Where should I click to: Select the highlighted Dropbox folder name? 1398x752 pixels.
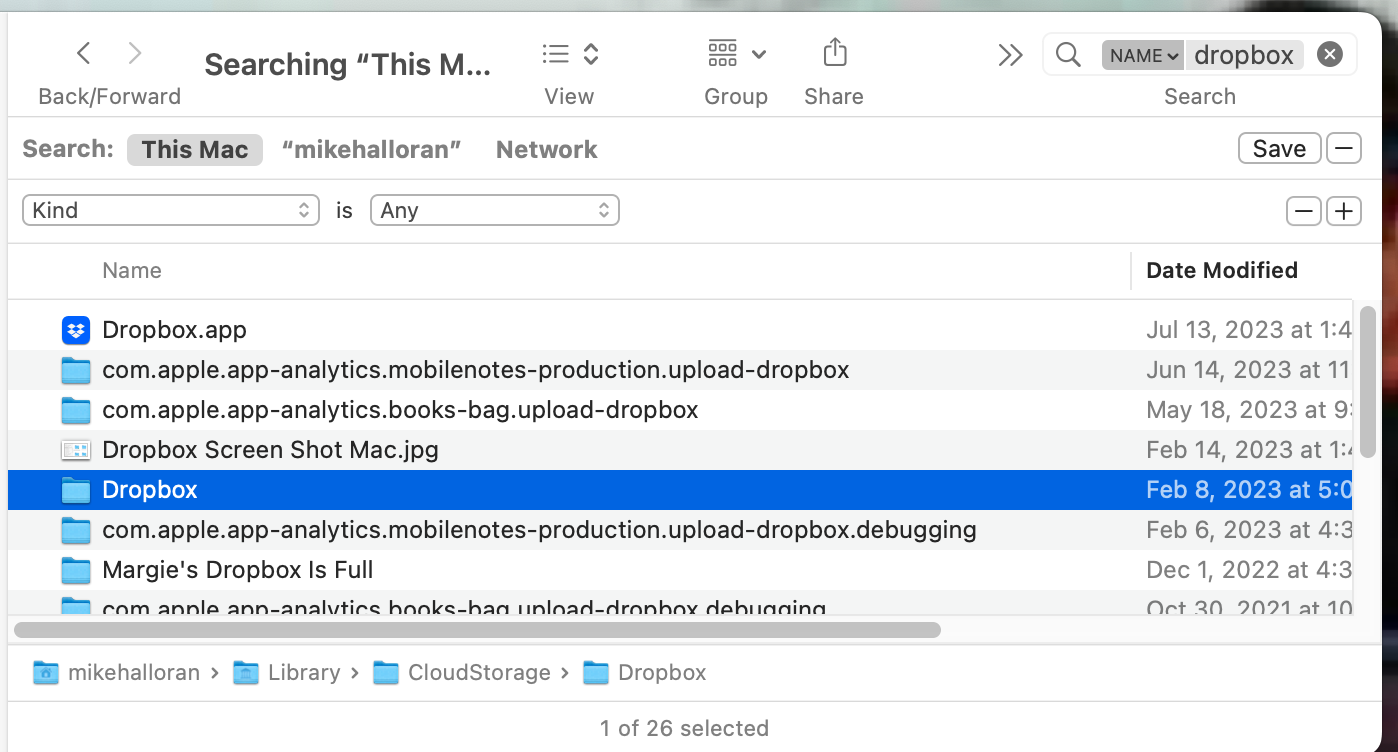click(x=150, y=490)
